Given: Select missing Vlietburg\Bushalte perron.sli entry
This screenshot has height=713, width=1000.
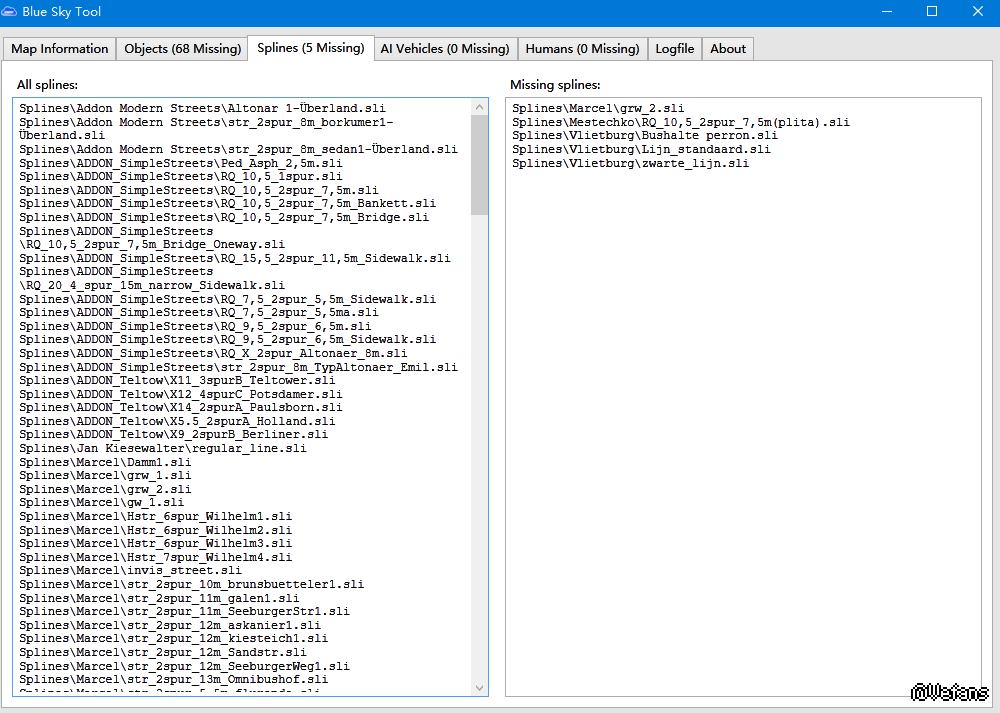Looking at the screenshot, I should coord(644,136).
